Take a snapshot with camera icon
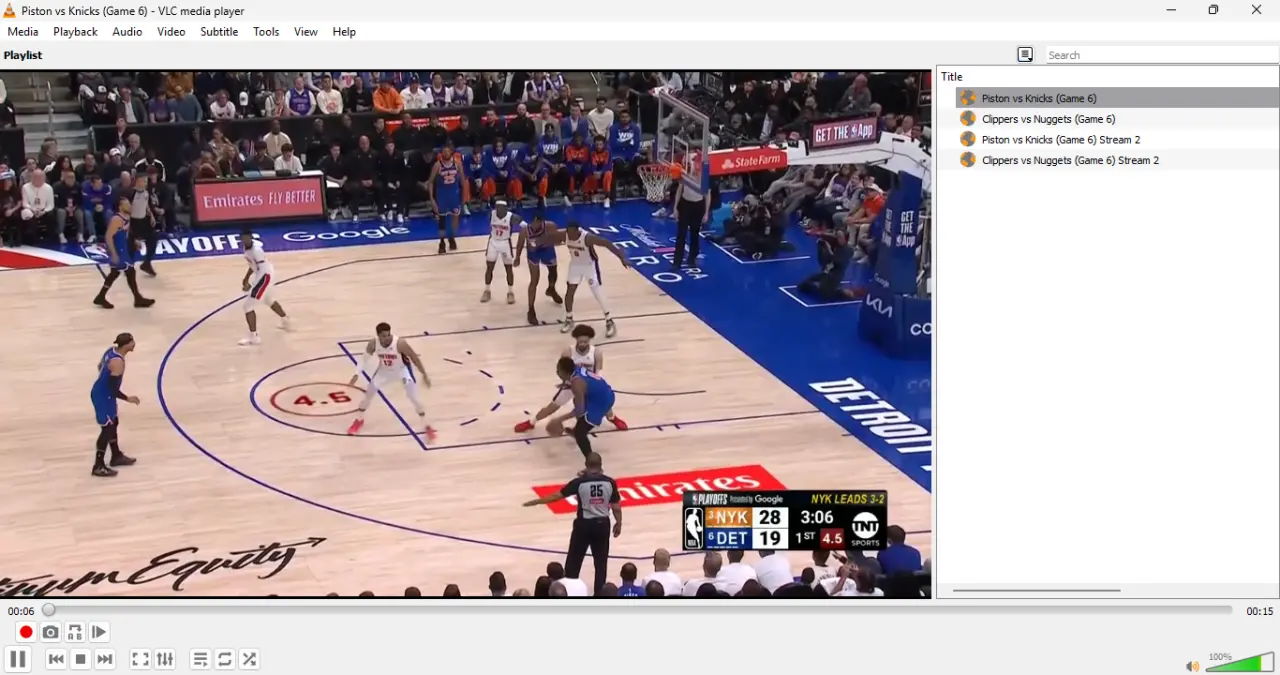Viewport: 1280px width, 675px height. [50, 632]
